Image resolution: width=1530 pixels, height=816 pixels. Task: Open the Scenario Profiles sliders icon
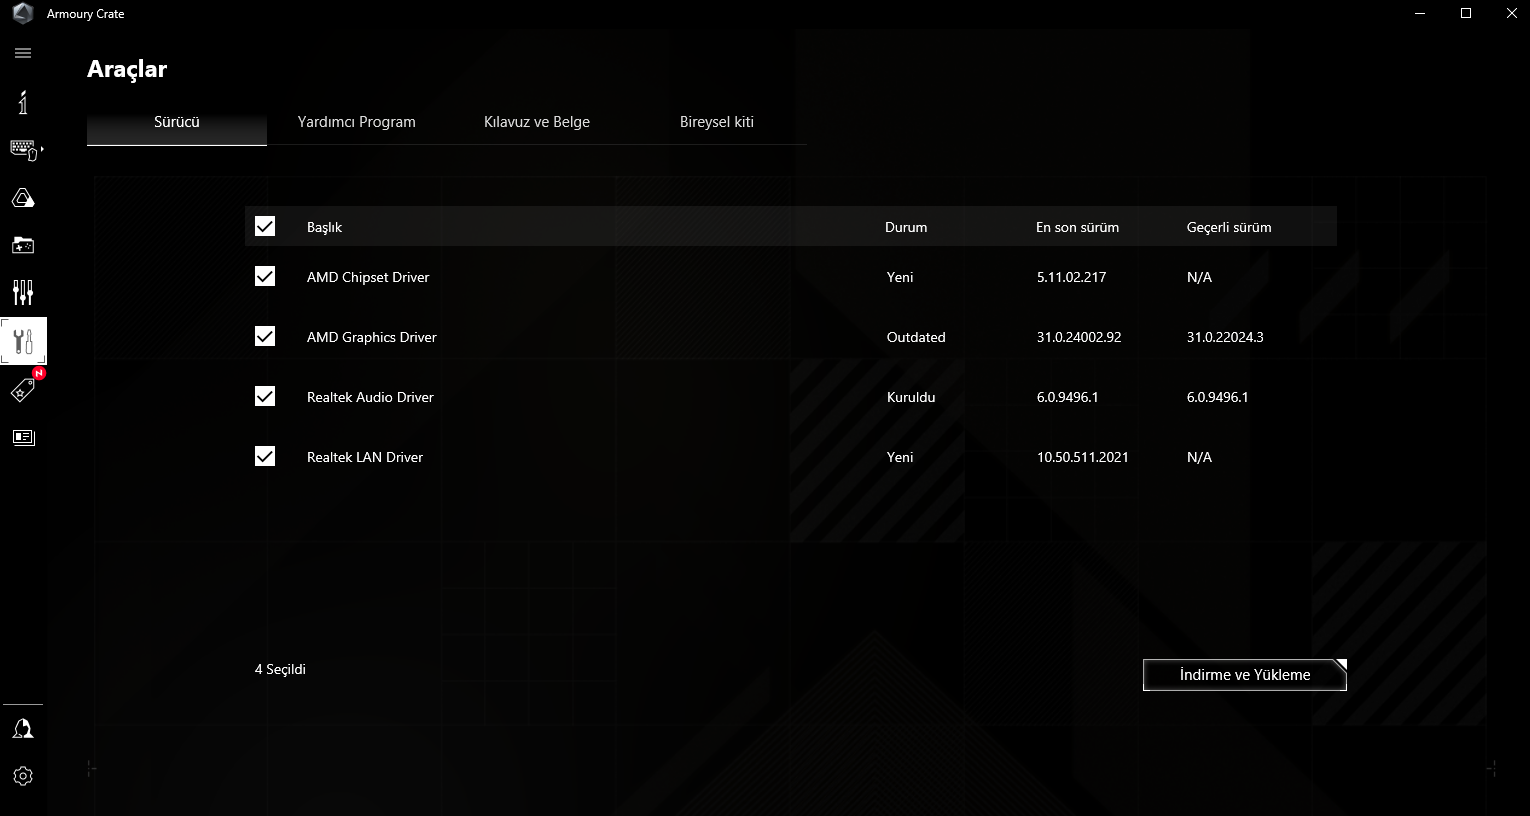[23, 292]
